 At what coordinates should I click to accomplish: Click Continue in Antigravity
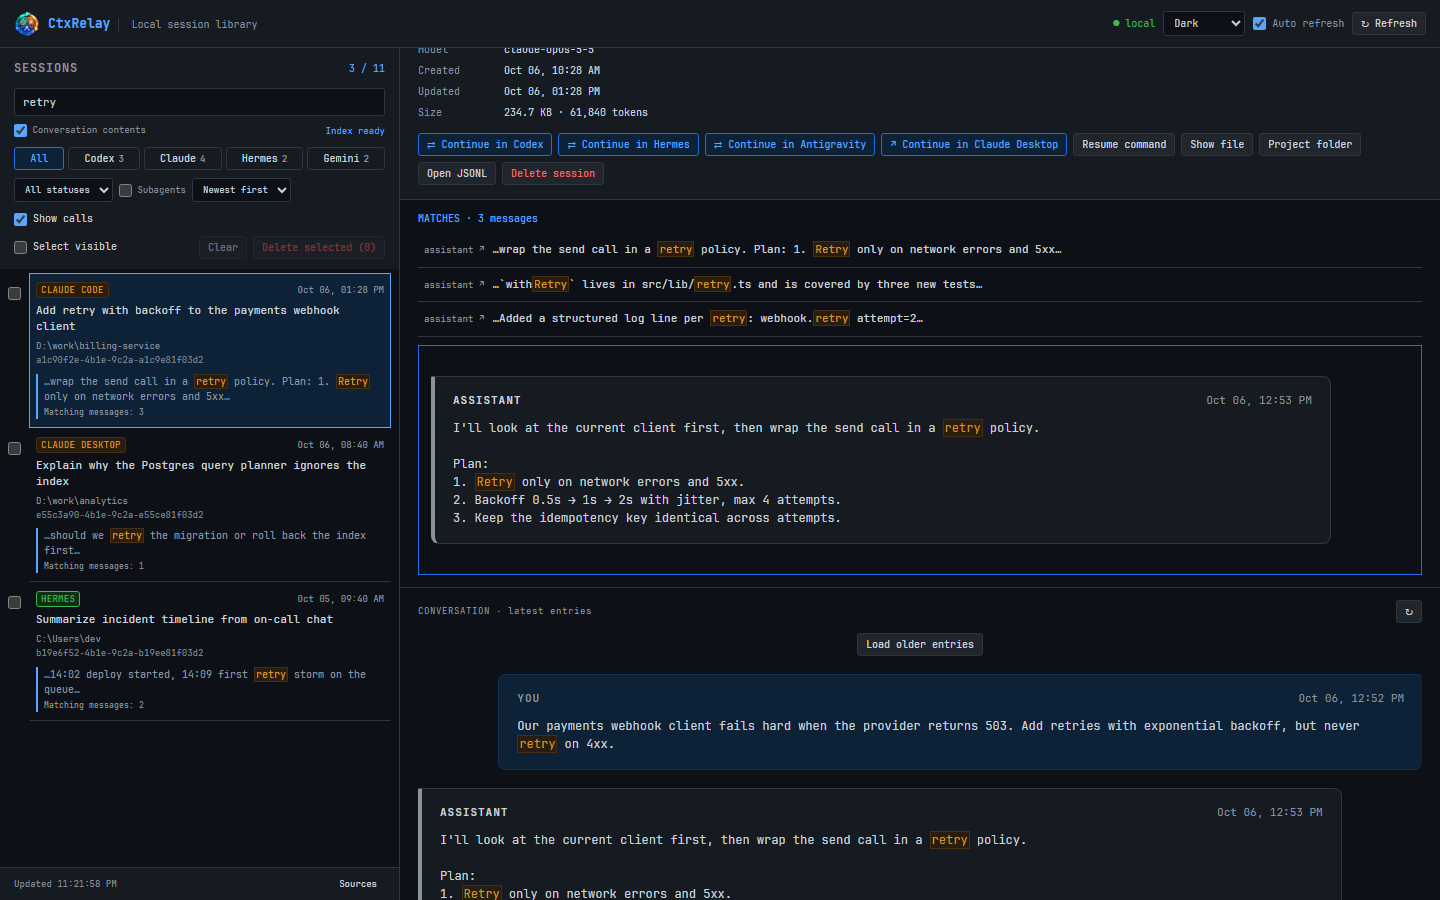pyautogui.click(x=790, y=145)
